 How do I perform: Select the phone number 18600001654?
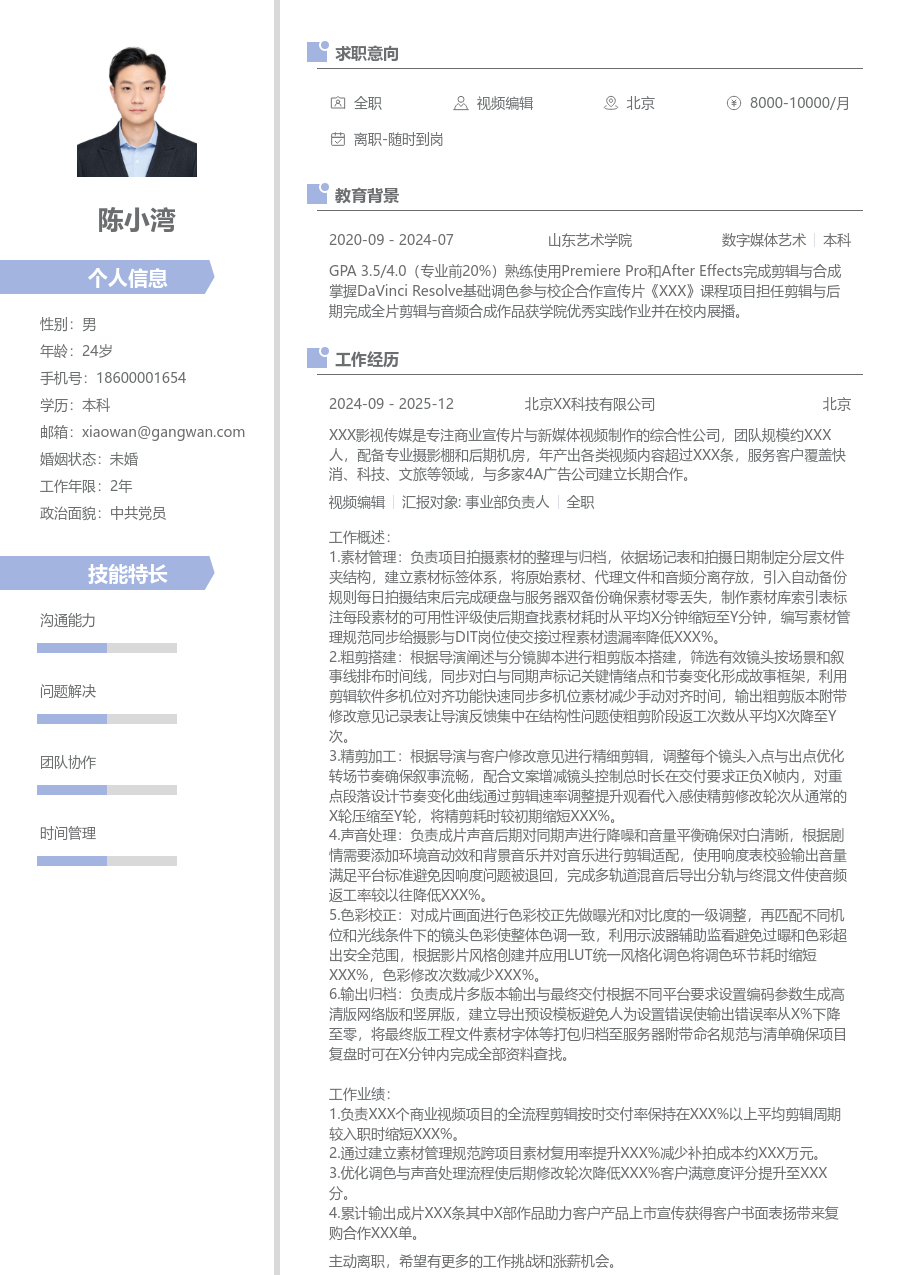[141, 378]
